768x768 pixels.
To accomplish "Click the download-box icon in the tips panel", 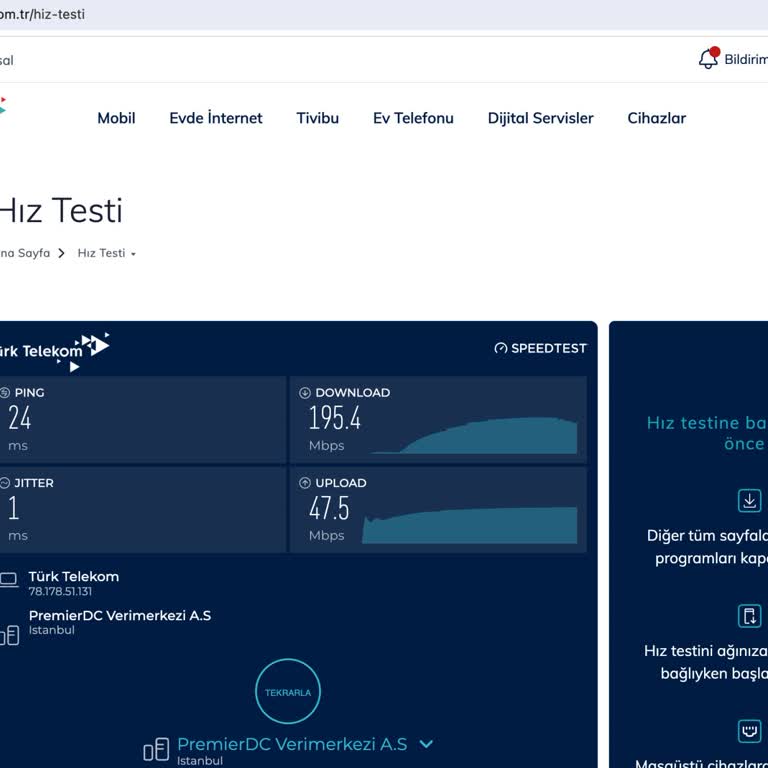I will click(x=749, y=500).
